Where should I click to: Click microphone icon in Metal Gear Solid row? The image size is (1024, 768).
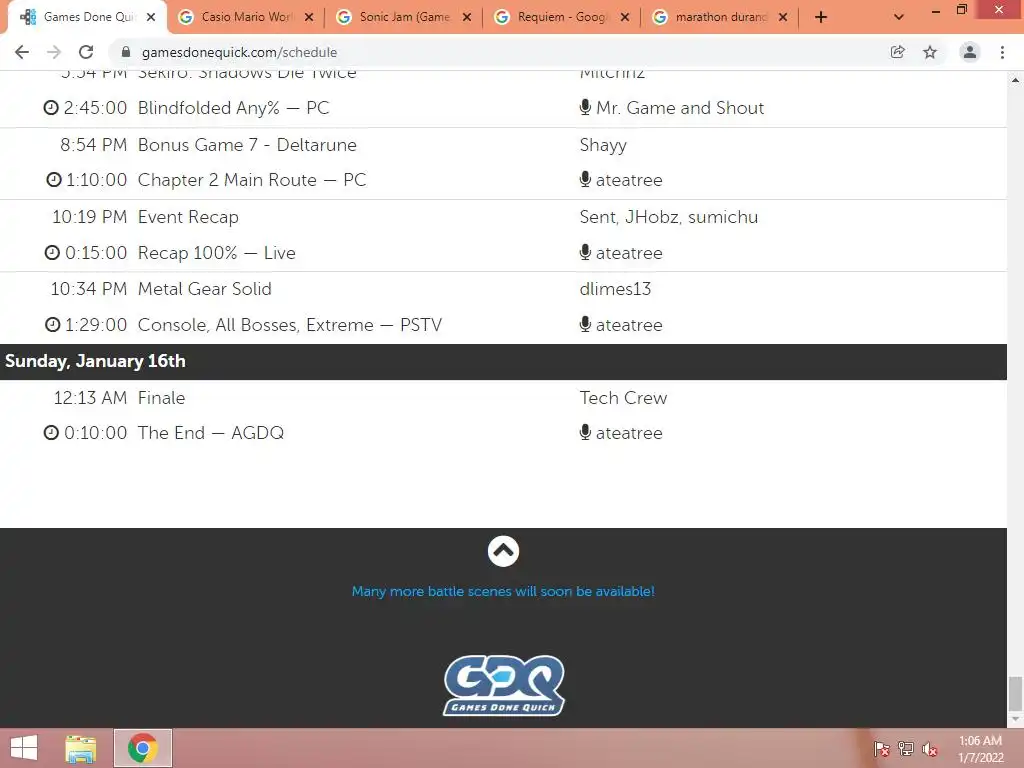[x=585, y=325]
